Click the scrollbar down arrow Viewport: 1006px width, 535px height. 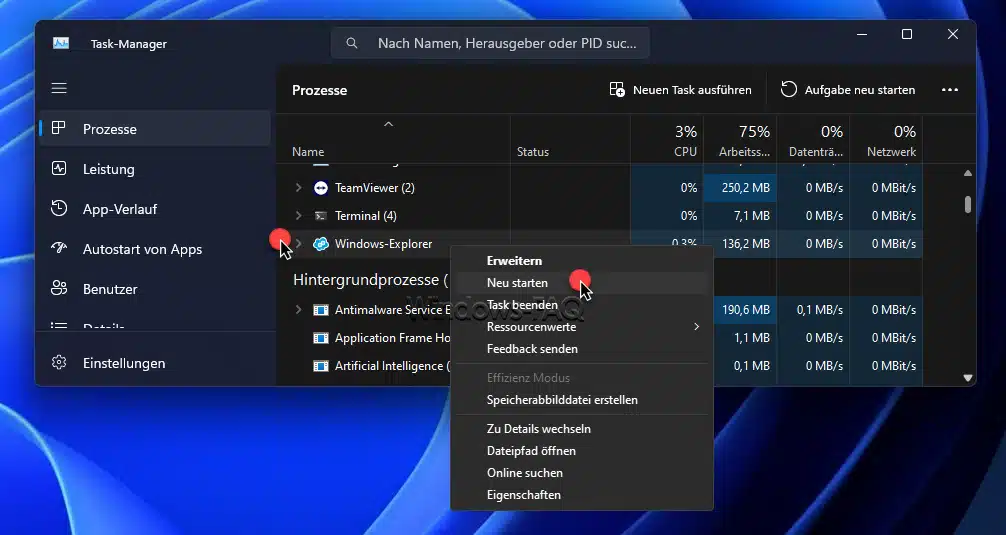click(x=968, y=378)
